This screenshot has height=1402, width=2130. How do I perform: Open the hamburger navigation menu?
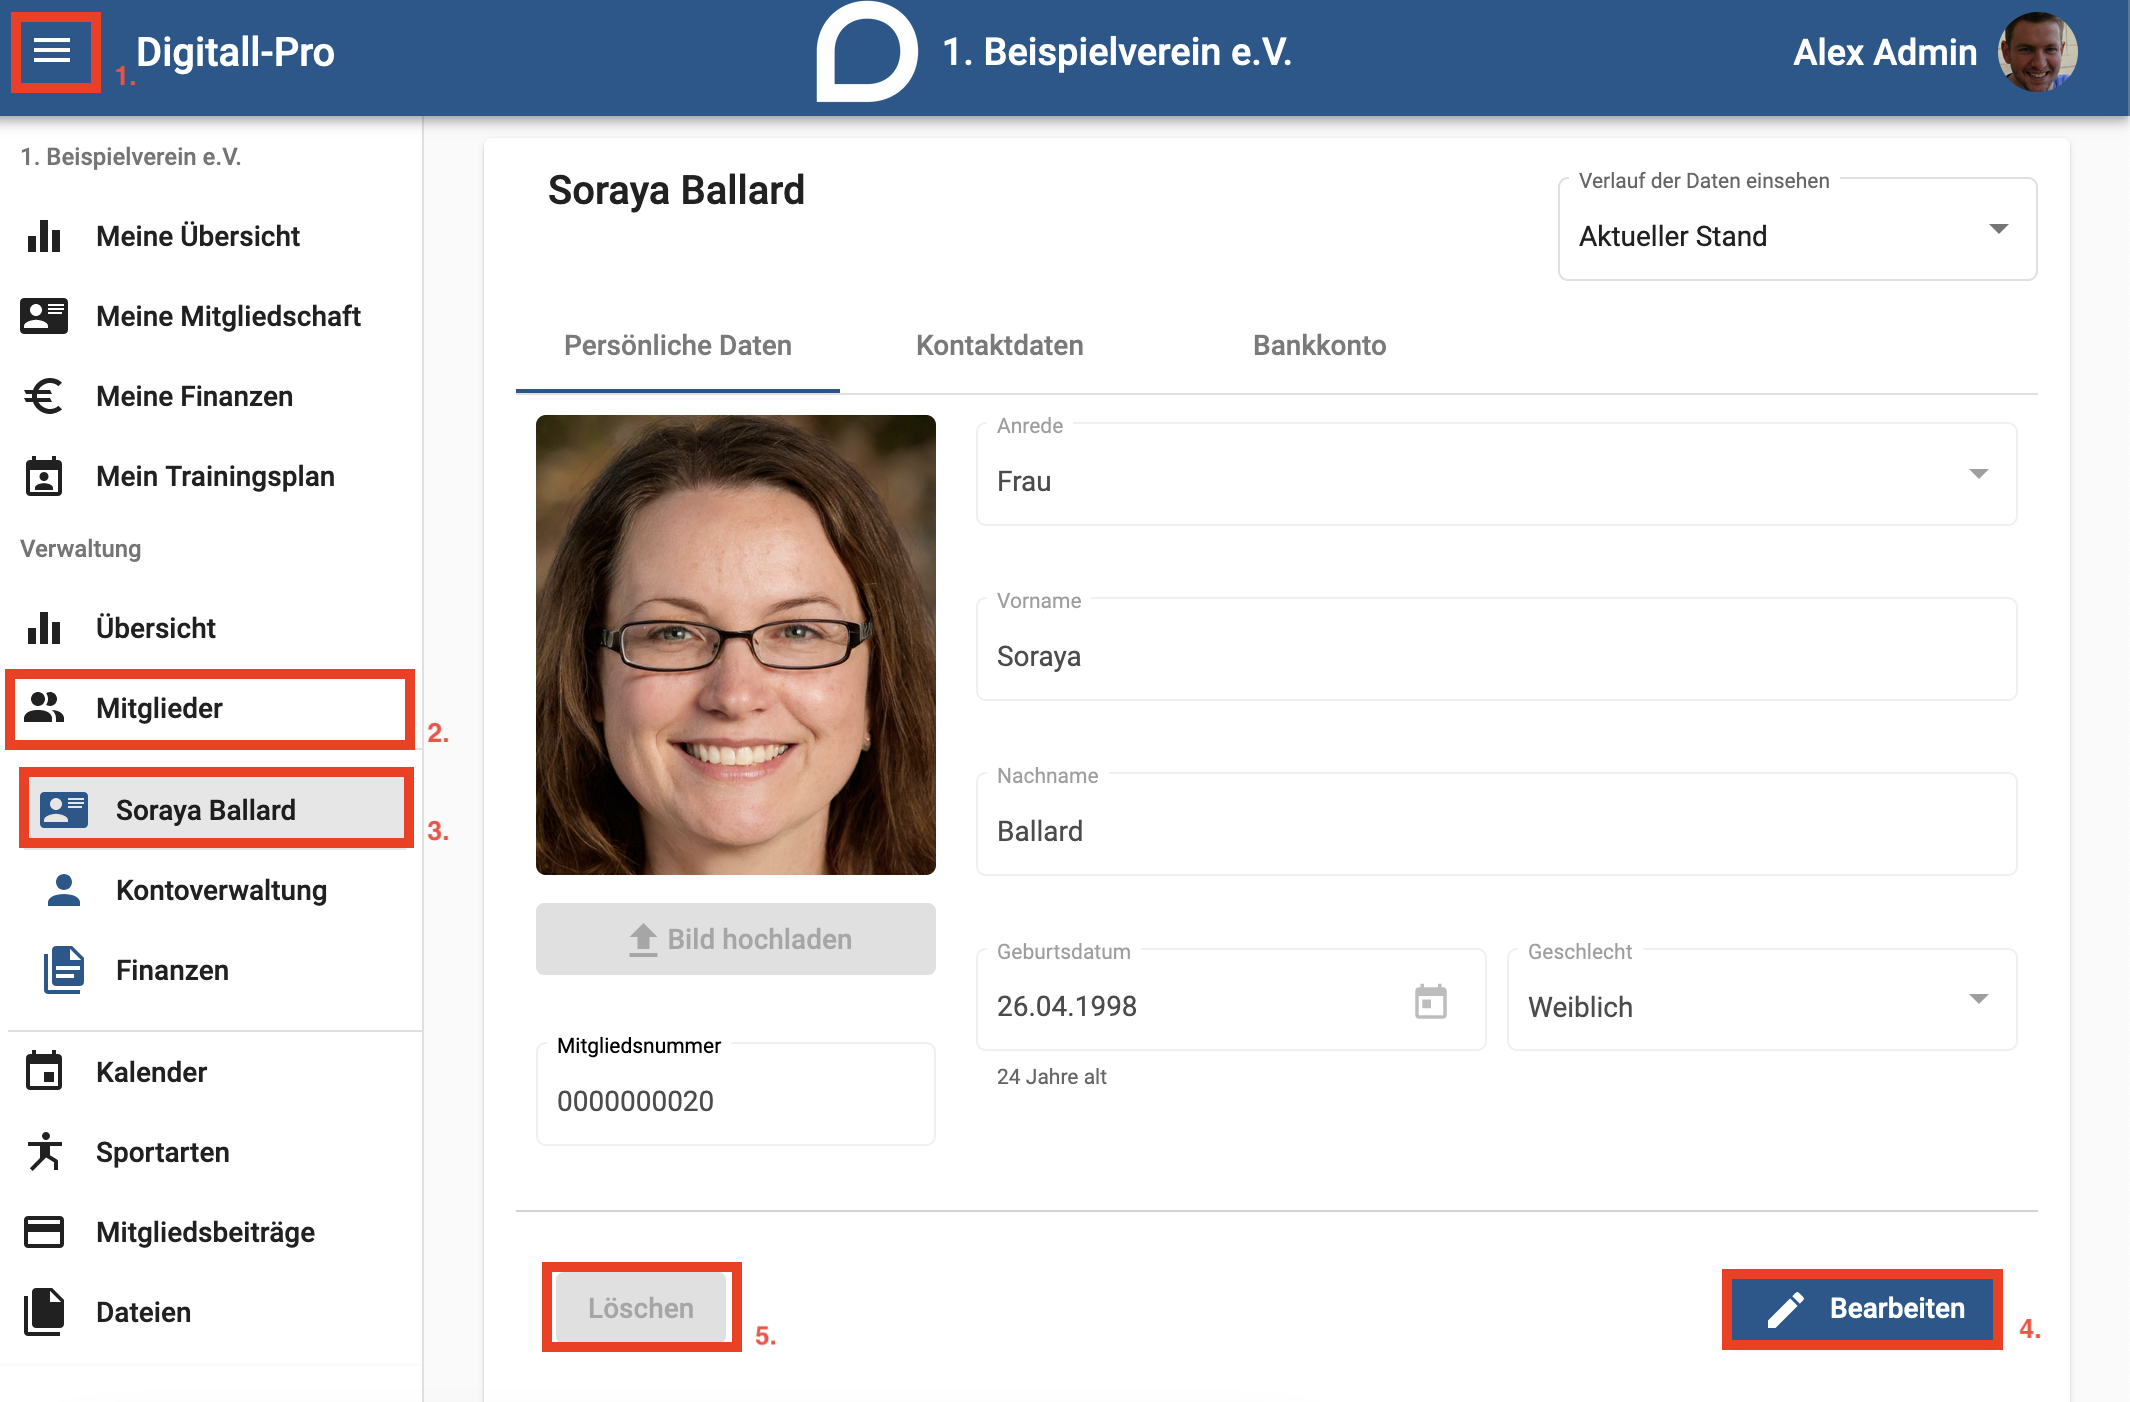[52, 51]
